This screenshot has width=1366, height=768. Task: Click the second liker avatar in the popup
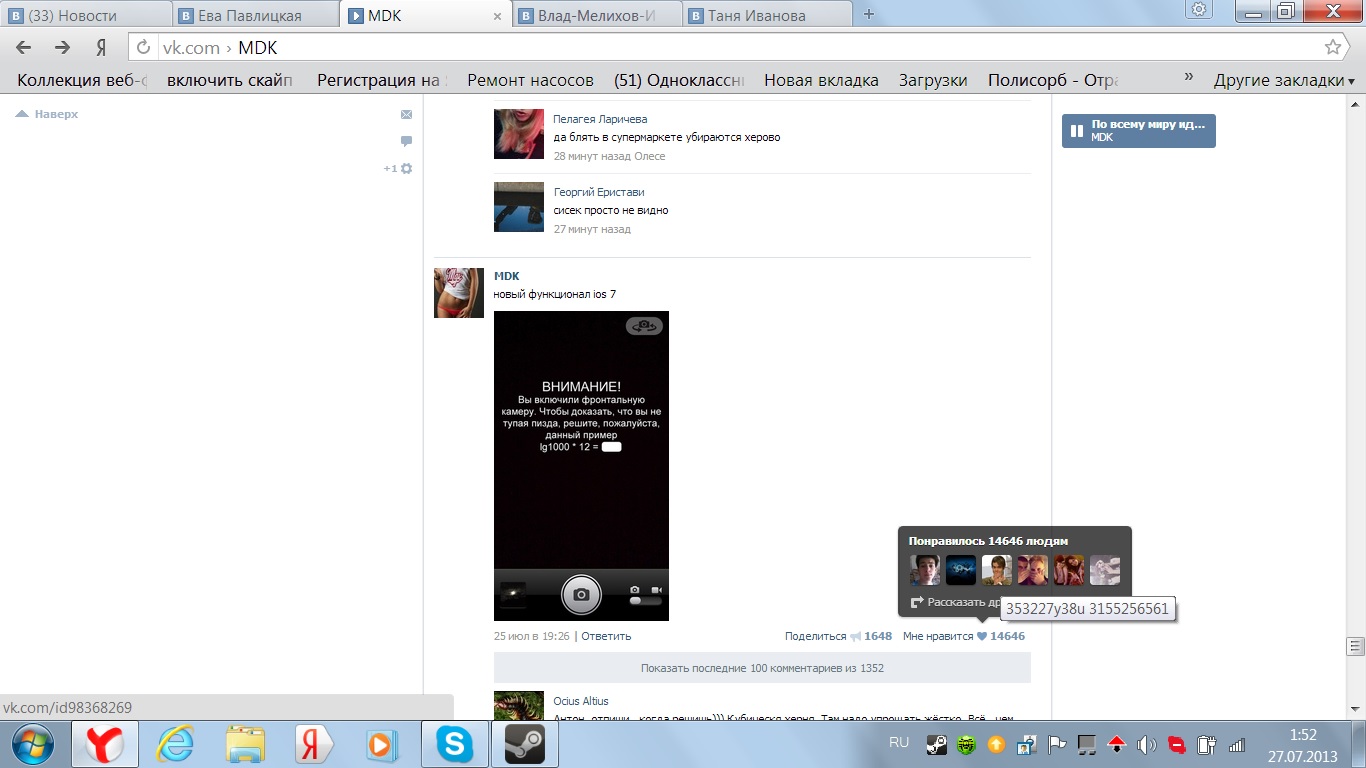[x=961, y=570]
